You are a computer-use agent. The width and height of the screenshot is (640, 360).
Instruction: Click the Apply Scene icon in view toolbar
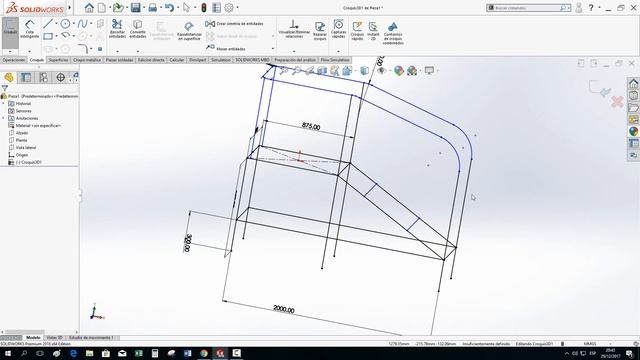(x=412, y=71)
